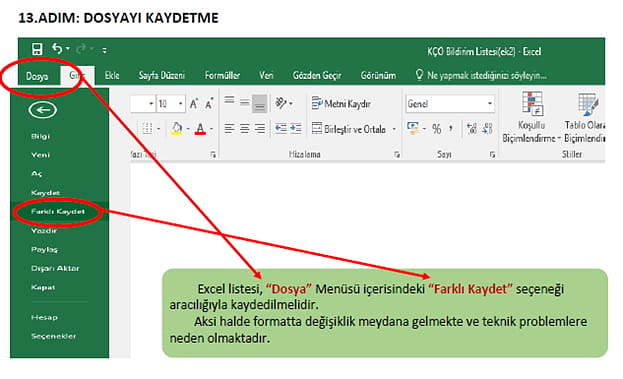Apply yellow fill color bucket

177,129
